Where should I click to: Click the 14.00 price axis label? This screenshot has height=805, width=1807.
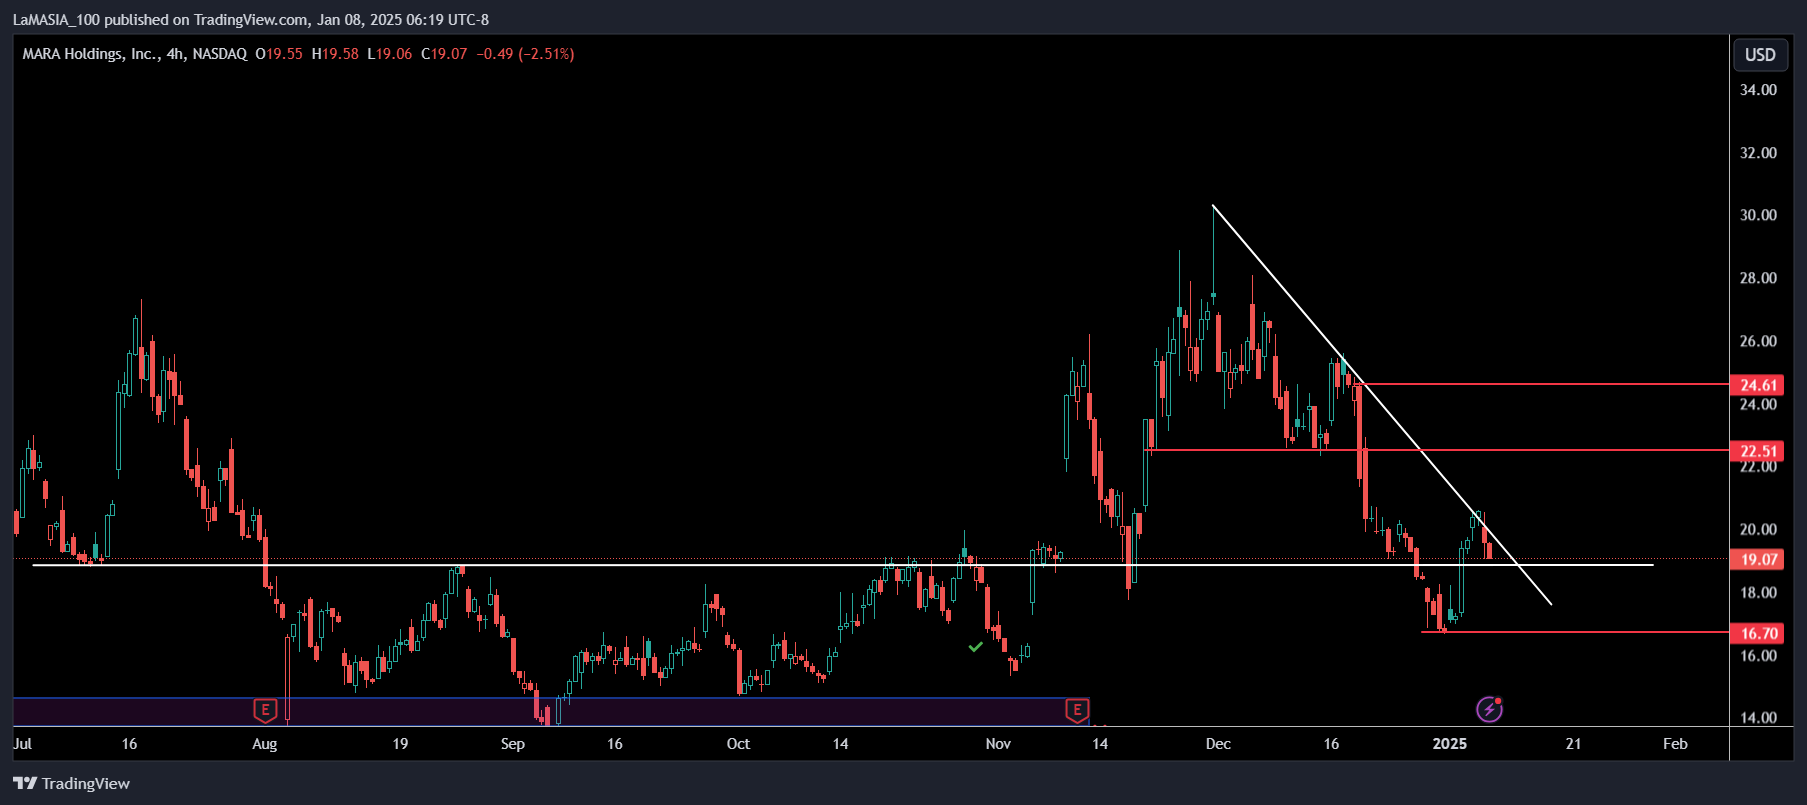[1758, 718]
